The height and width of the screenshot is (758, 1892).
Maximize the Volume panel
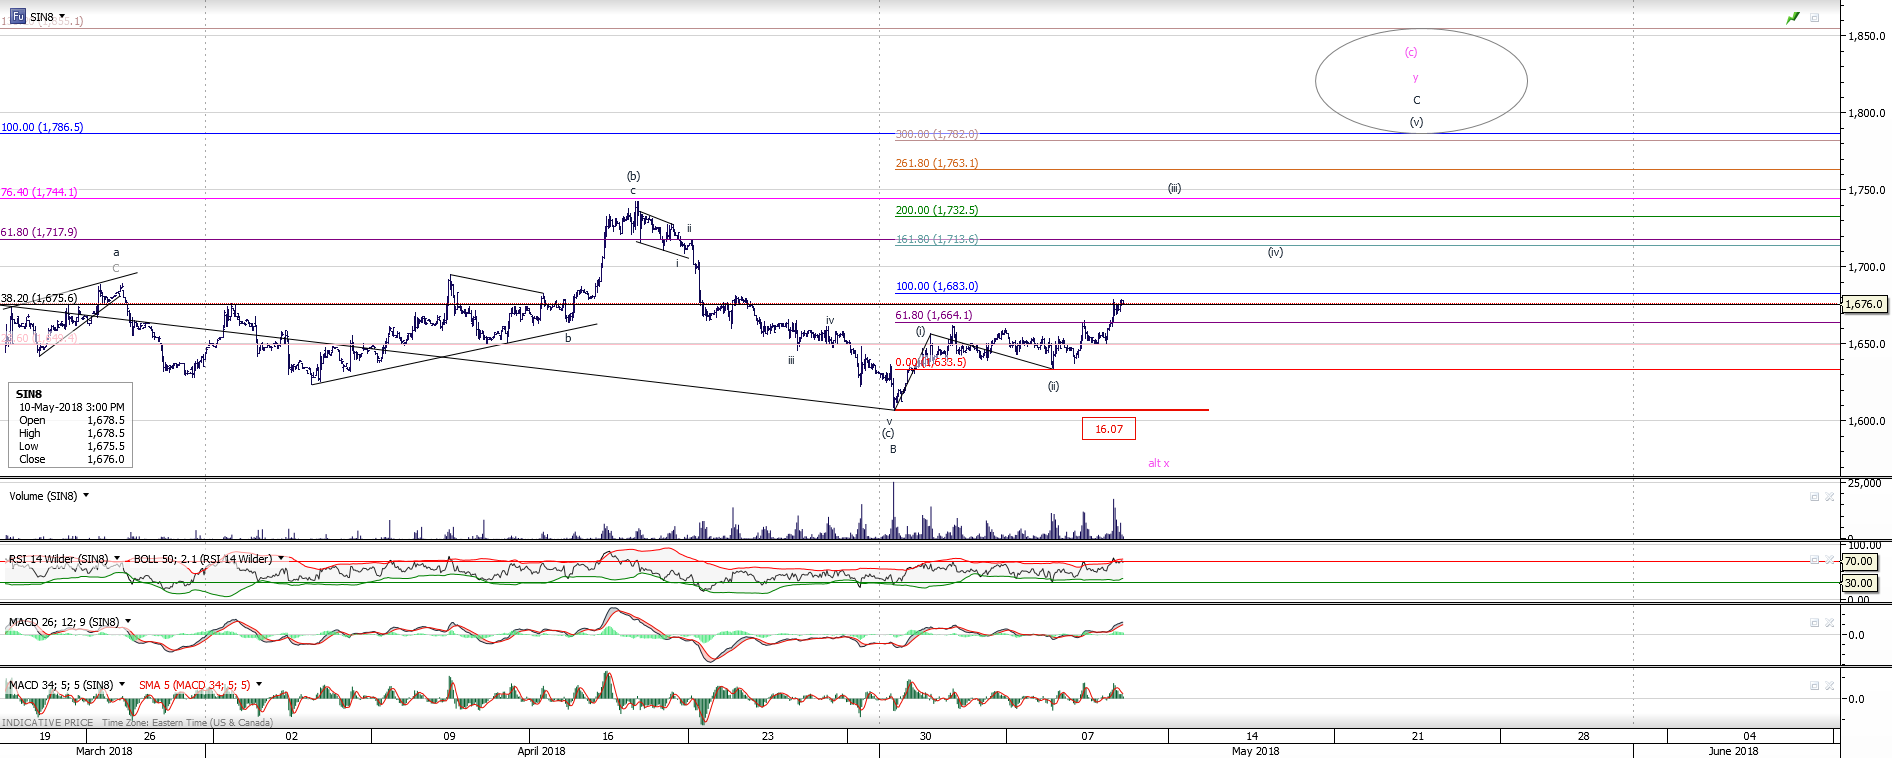[1814, 496]
